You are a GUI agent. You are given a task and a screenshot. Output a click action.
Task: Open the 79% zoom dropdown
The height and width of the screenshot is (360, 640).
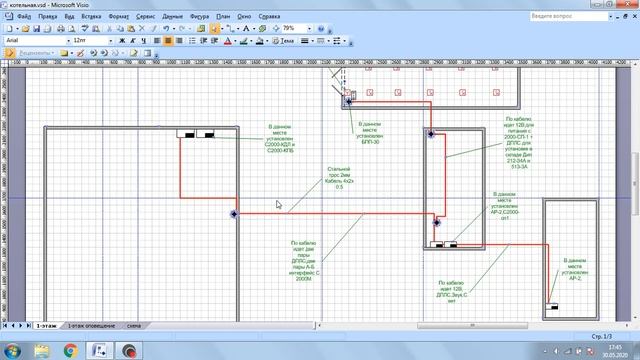pyautogui.click(x=309, y=29)
